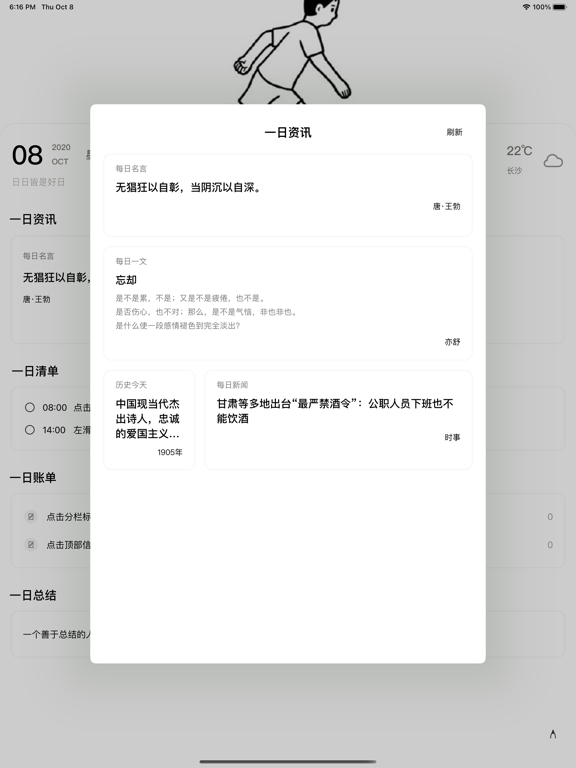Tap the 22°C temperature reading
Image resolution: width=576 pixels, height=768 pixels.
point(519,151)
